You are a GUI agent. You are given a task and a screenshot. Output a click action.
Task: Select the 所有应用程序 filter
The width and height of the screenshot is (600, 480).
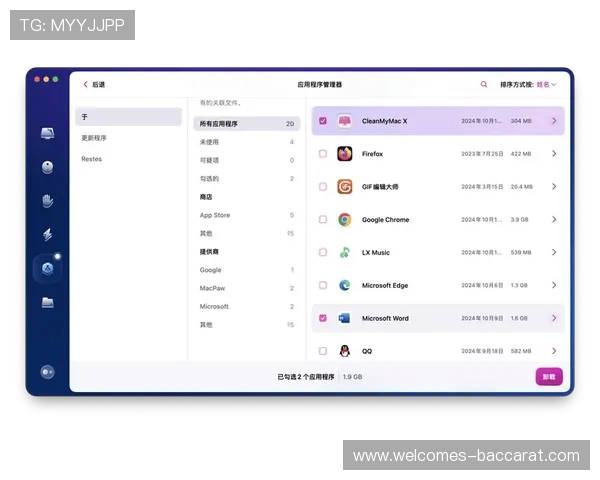pos(247,124)
